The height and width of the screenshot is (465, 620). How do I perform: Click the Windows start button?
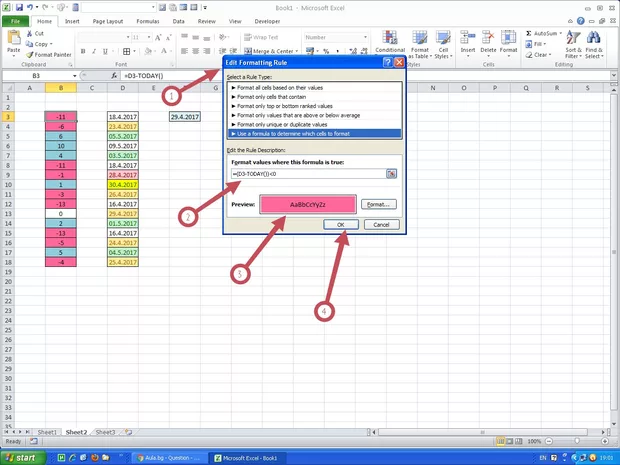[x=23, y=457]
